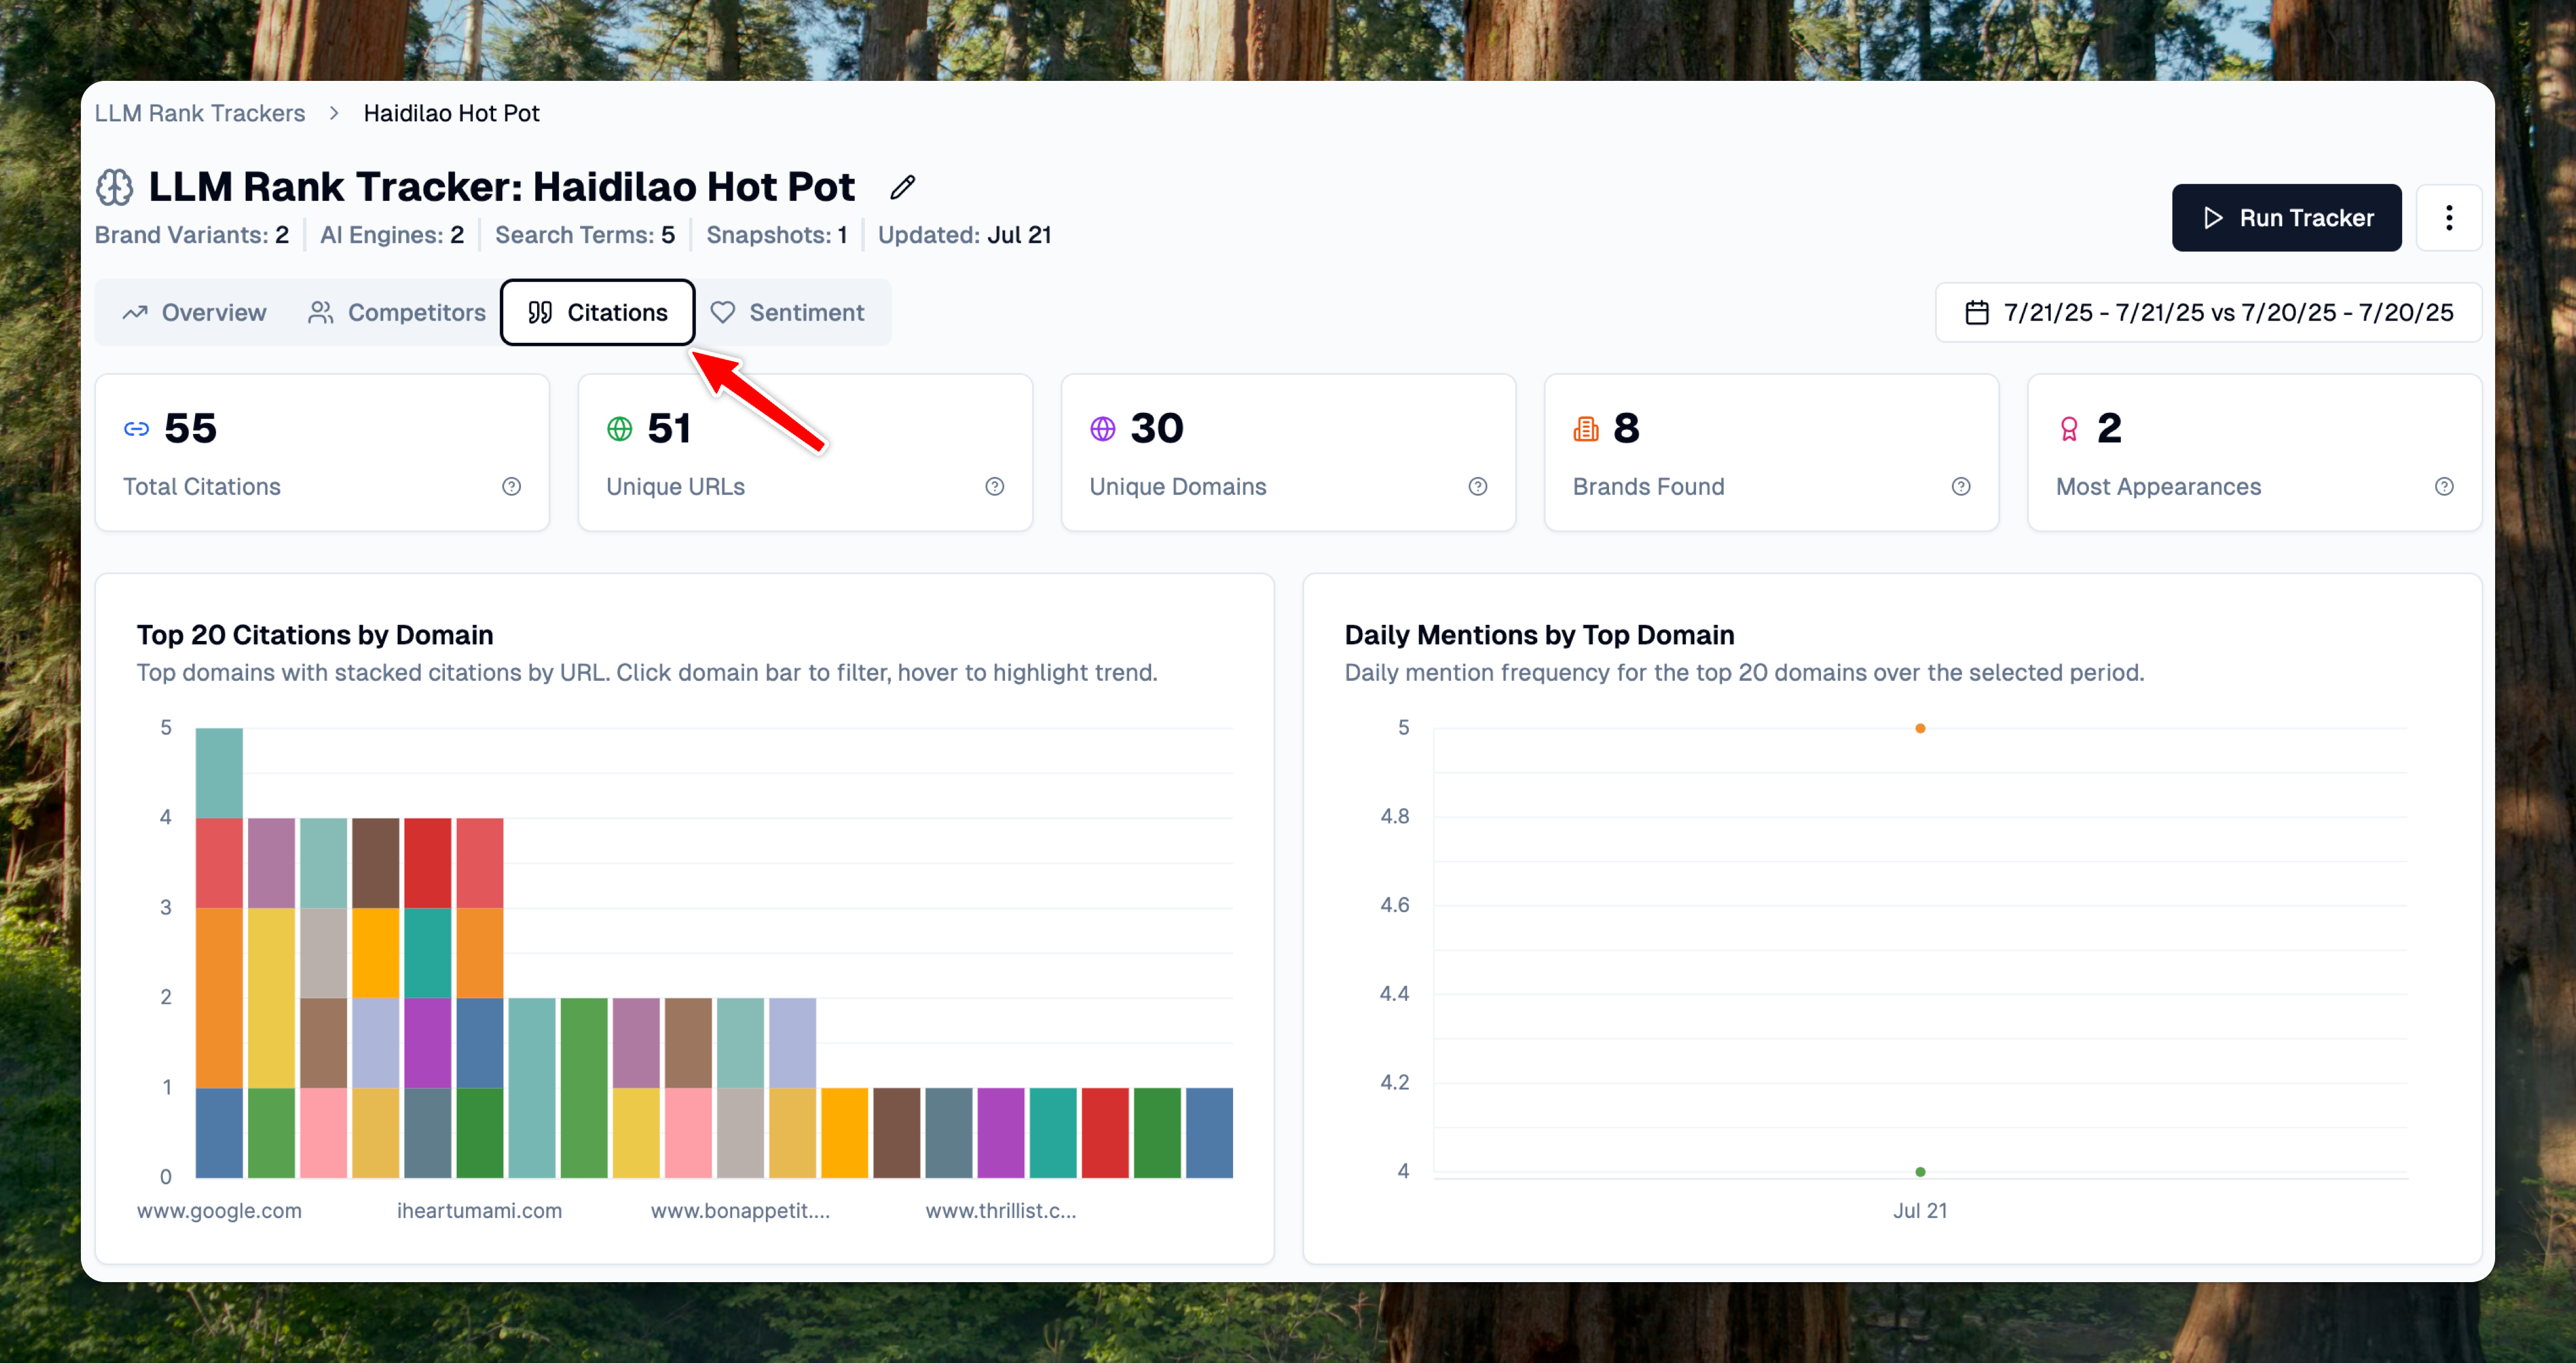Switch to the Sentiment tab
This screenshot has height=1363, width=2576.
(787, 313)
